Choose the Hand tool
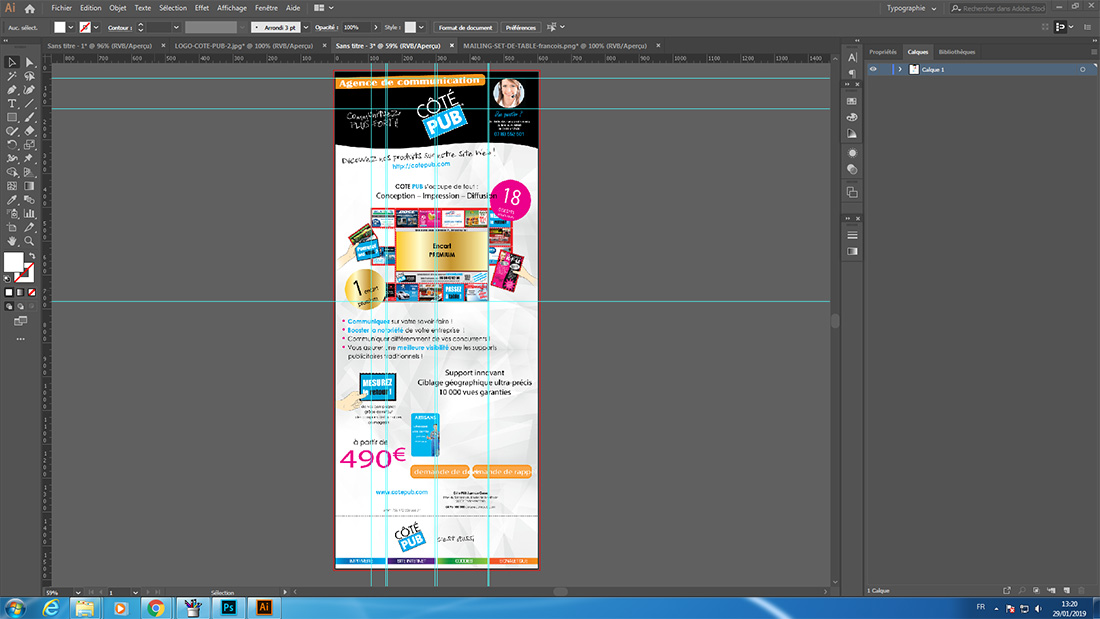Viewport: 1100px width, 619px height. (x=12, y=241)
